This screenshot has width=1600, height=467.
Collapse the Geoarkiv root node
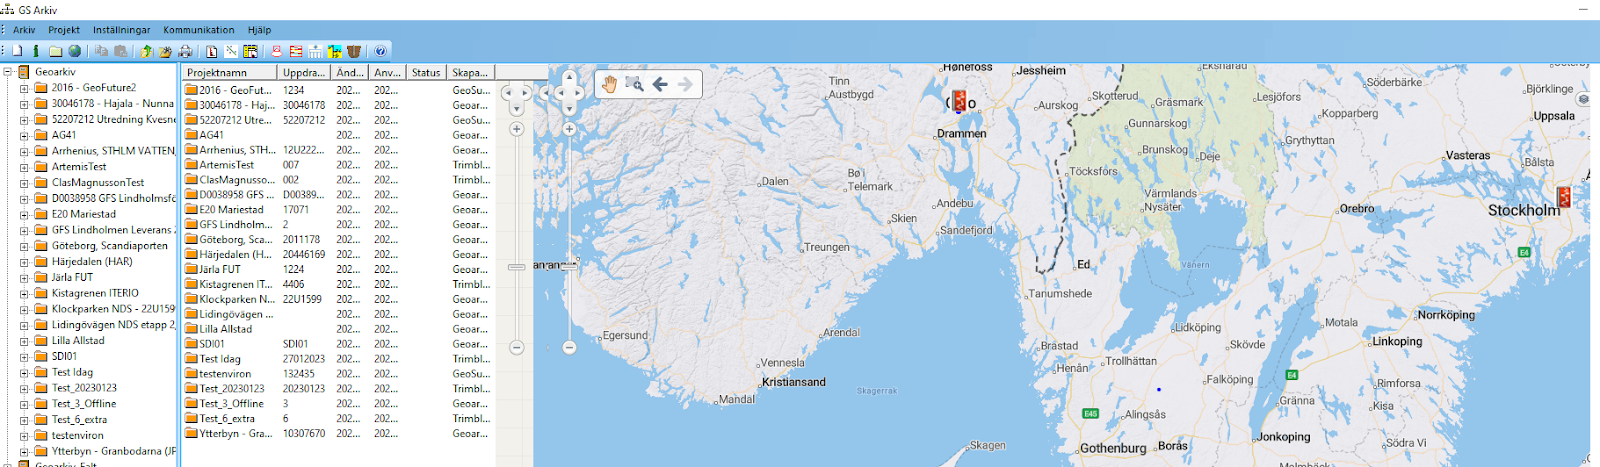click(7, 72)
